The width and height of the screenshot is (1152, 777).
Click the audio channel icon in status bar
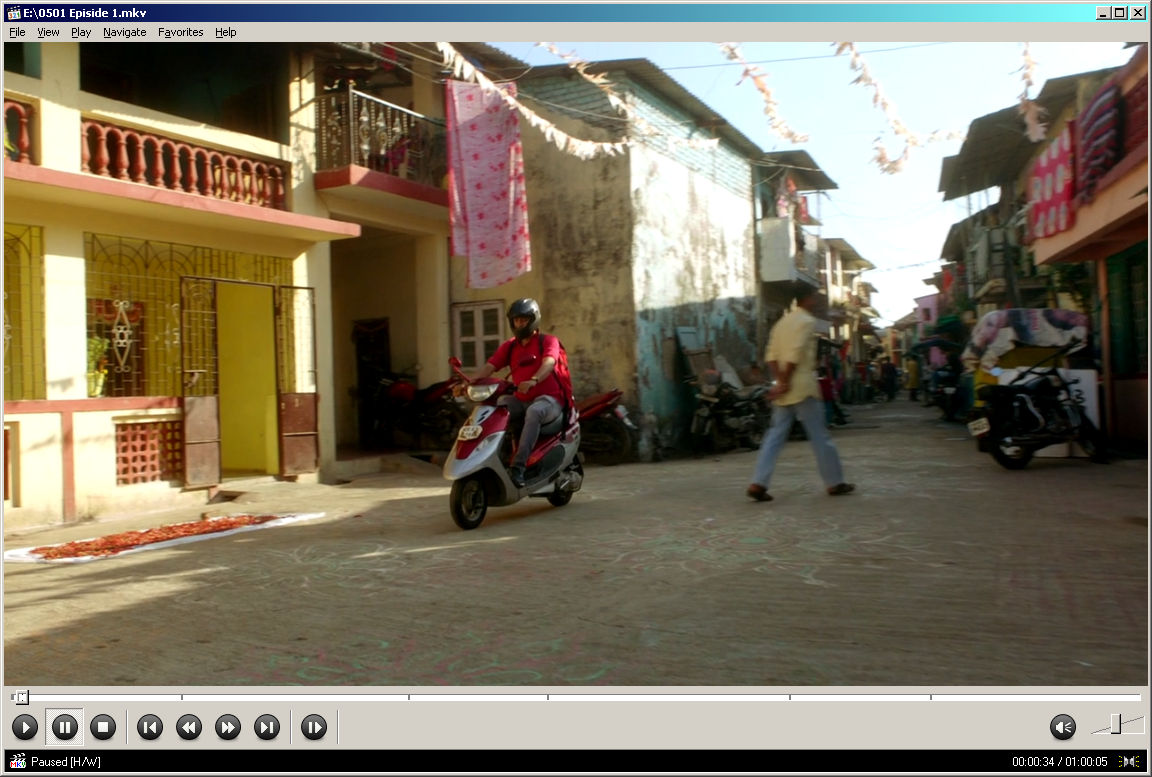coord(1129,762)
